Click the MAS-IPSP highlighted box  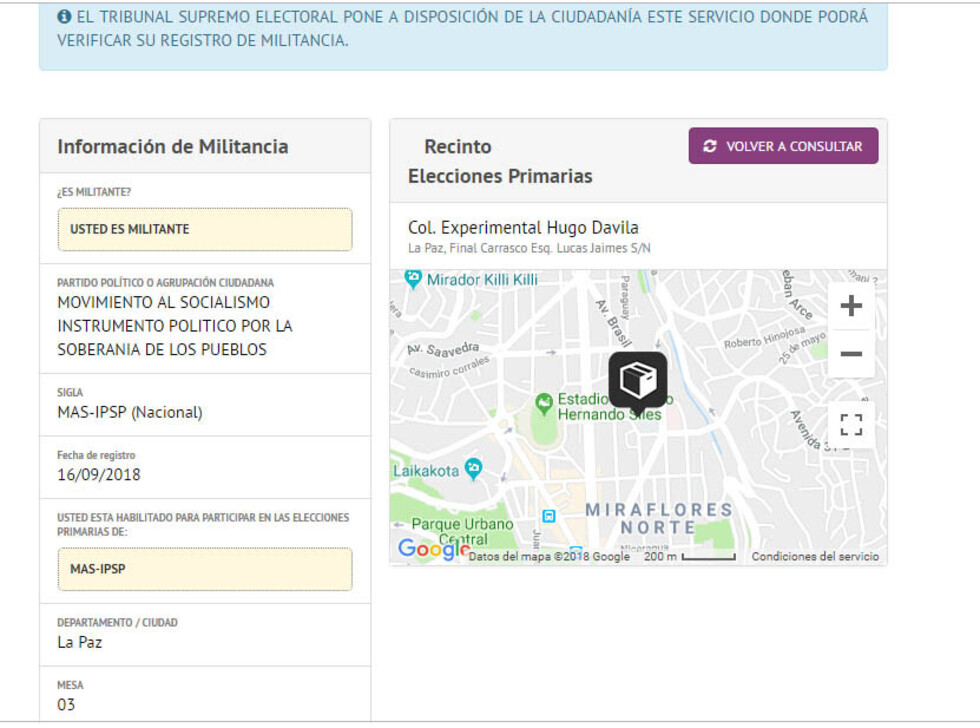pos(205,569)
